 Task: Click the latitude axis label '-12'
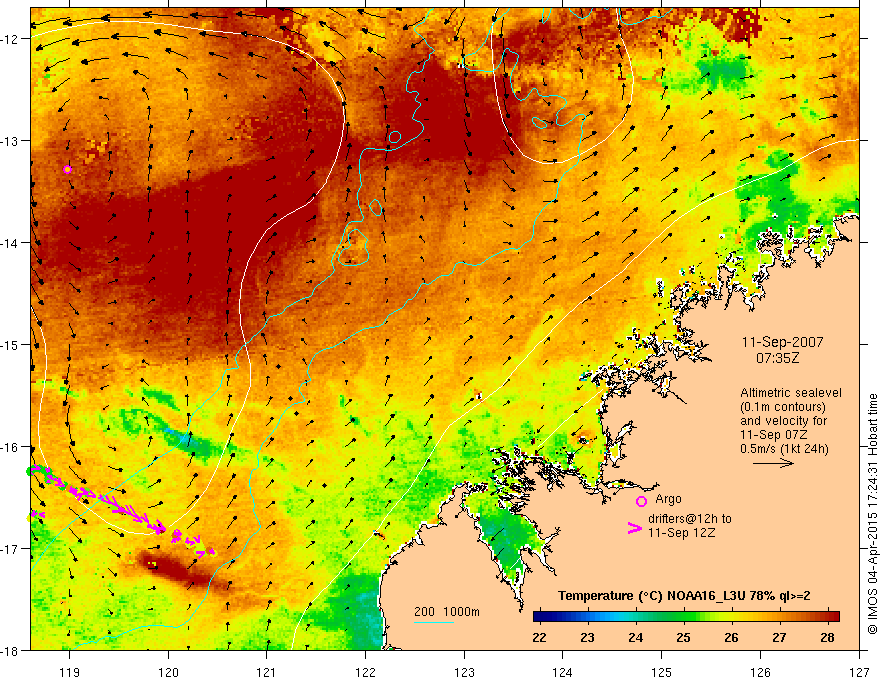point(11,39)
